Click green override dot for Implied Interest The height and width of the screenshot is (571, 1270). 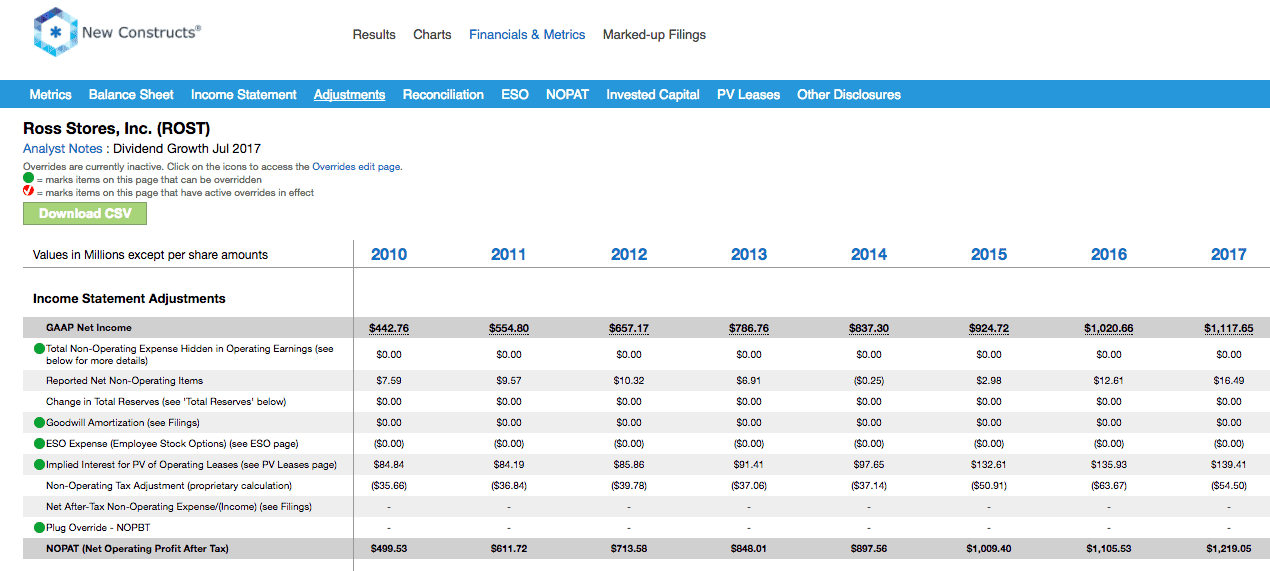pyautogui.click(x=39, y=465)
